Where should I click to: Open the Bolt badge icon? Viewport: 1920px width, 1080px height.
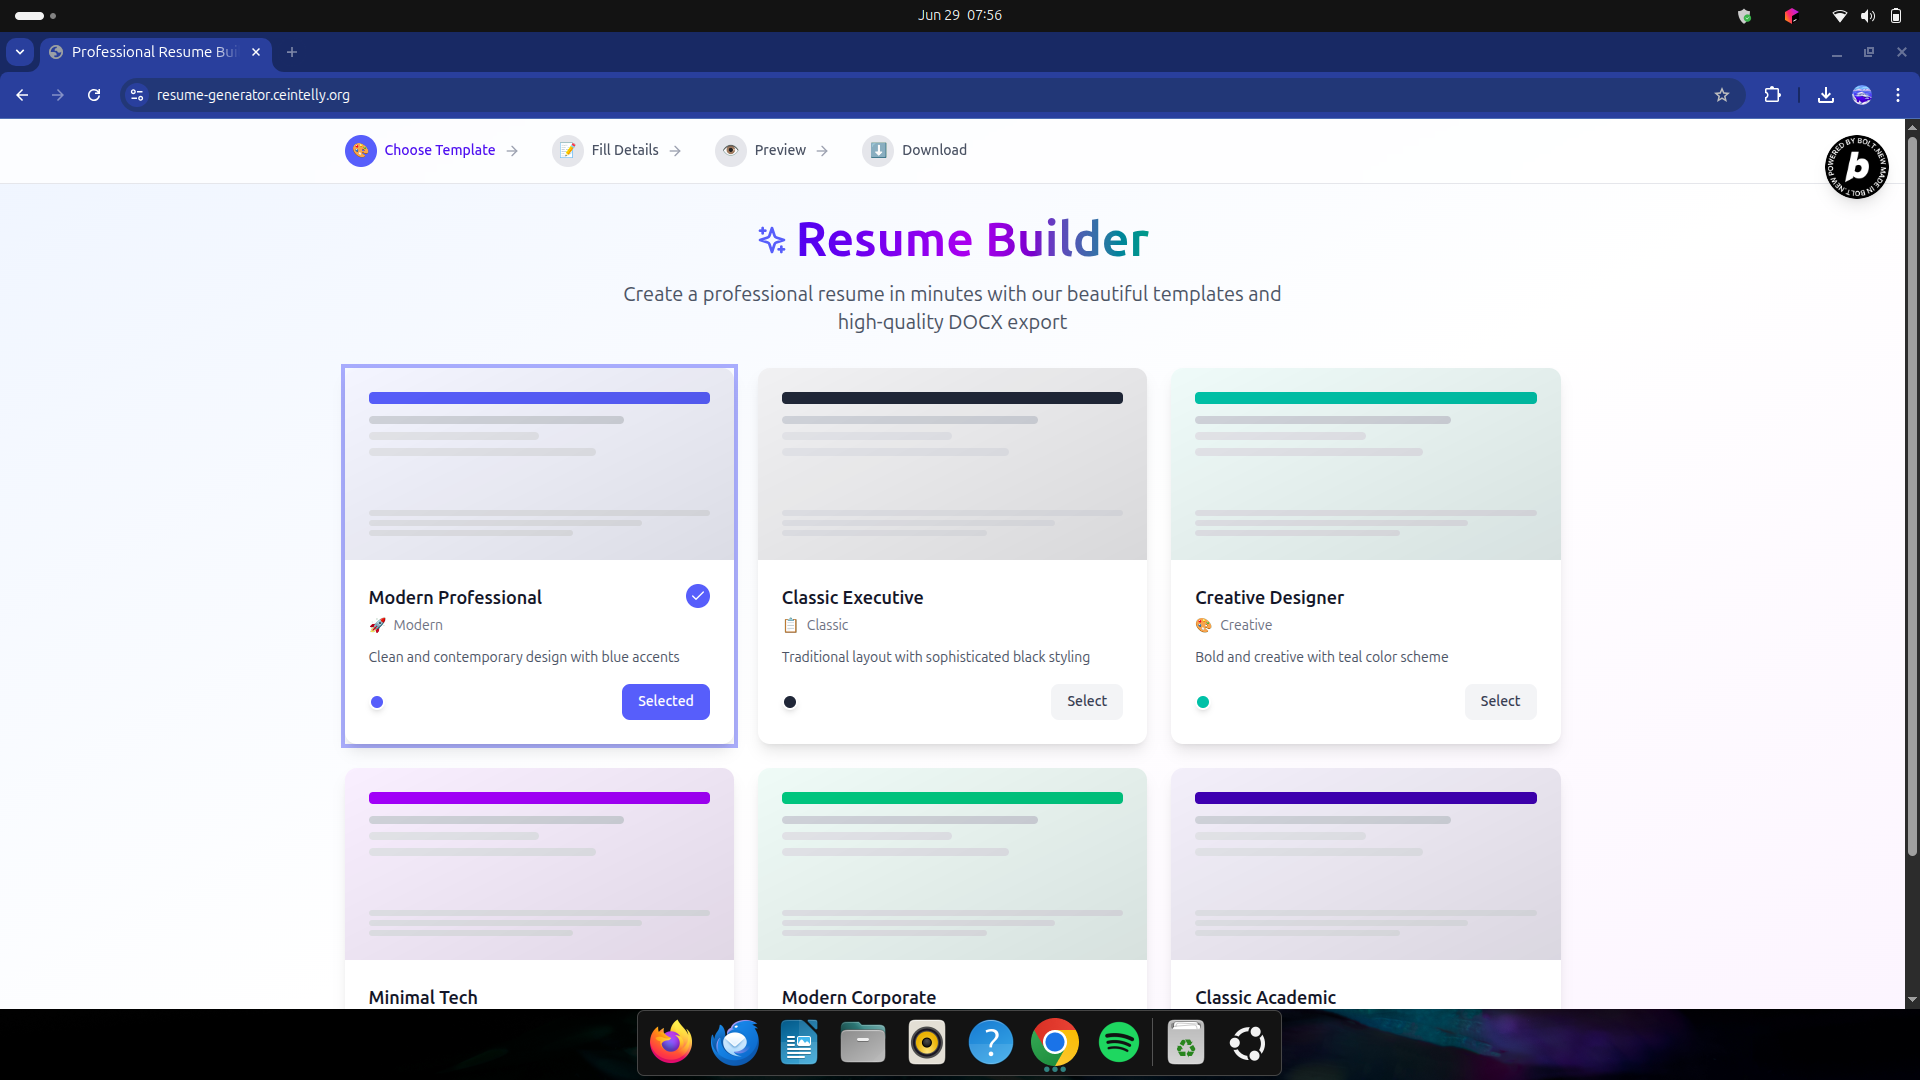(1857, 167)
